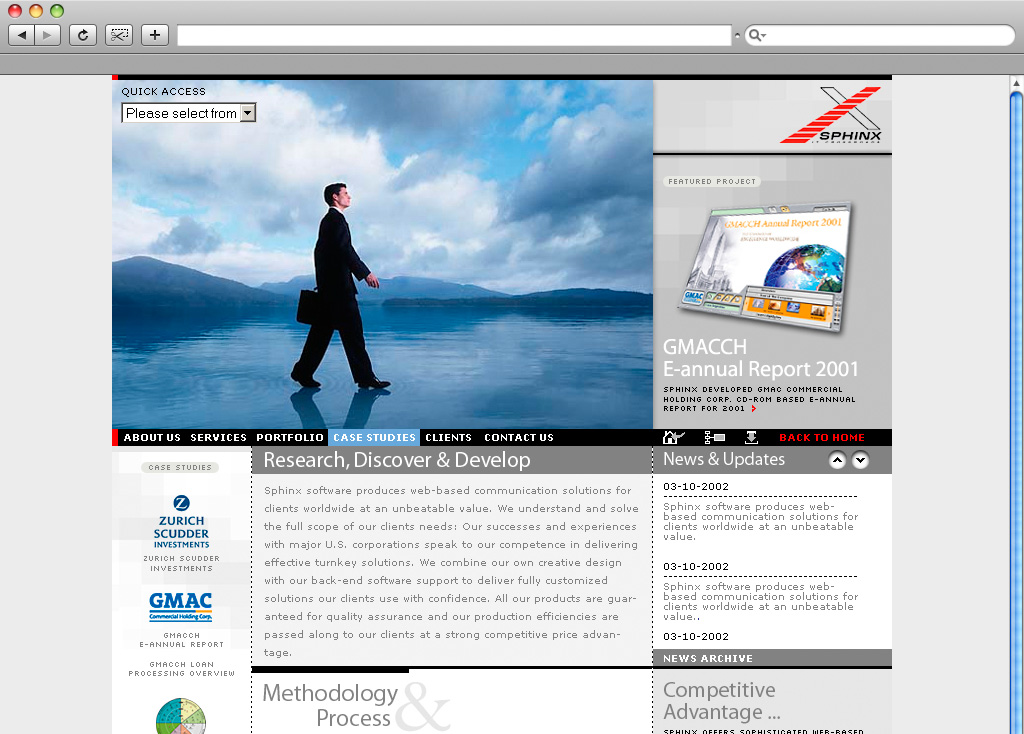Click the download arrow icon in the navigation bar
This screenshot has width=1024, height=734.
[752, 437]
